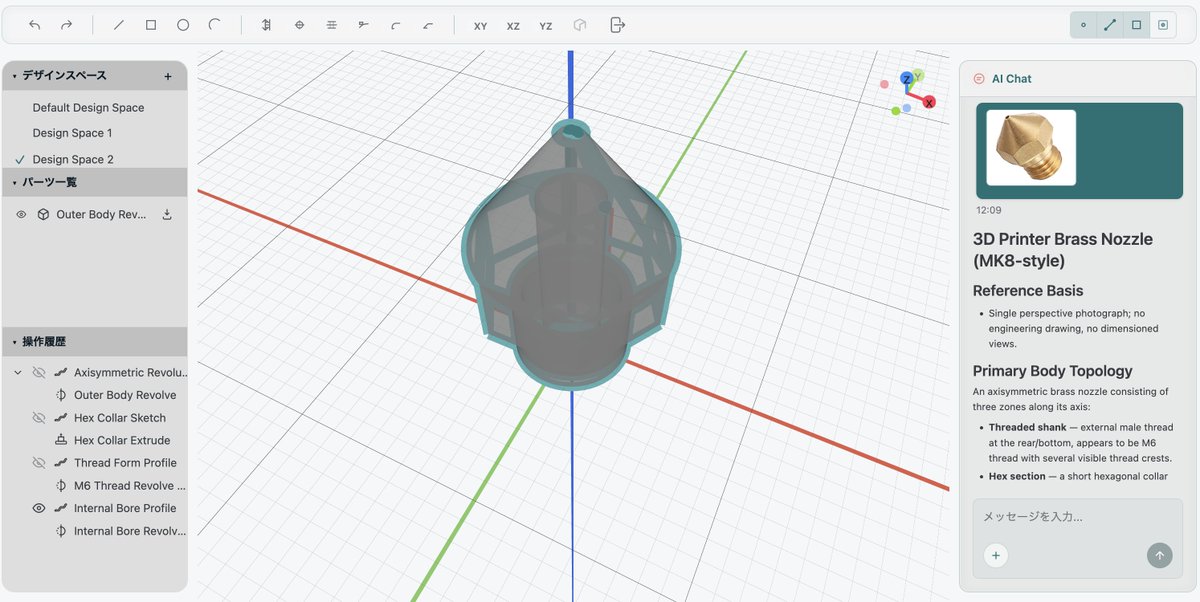The height and width of the screenshot is (602, 1200).
Task: Select the Rectangle sketch tool
Action: [x=151, y=25]
